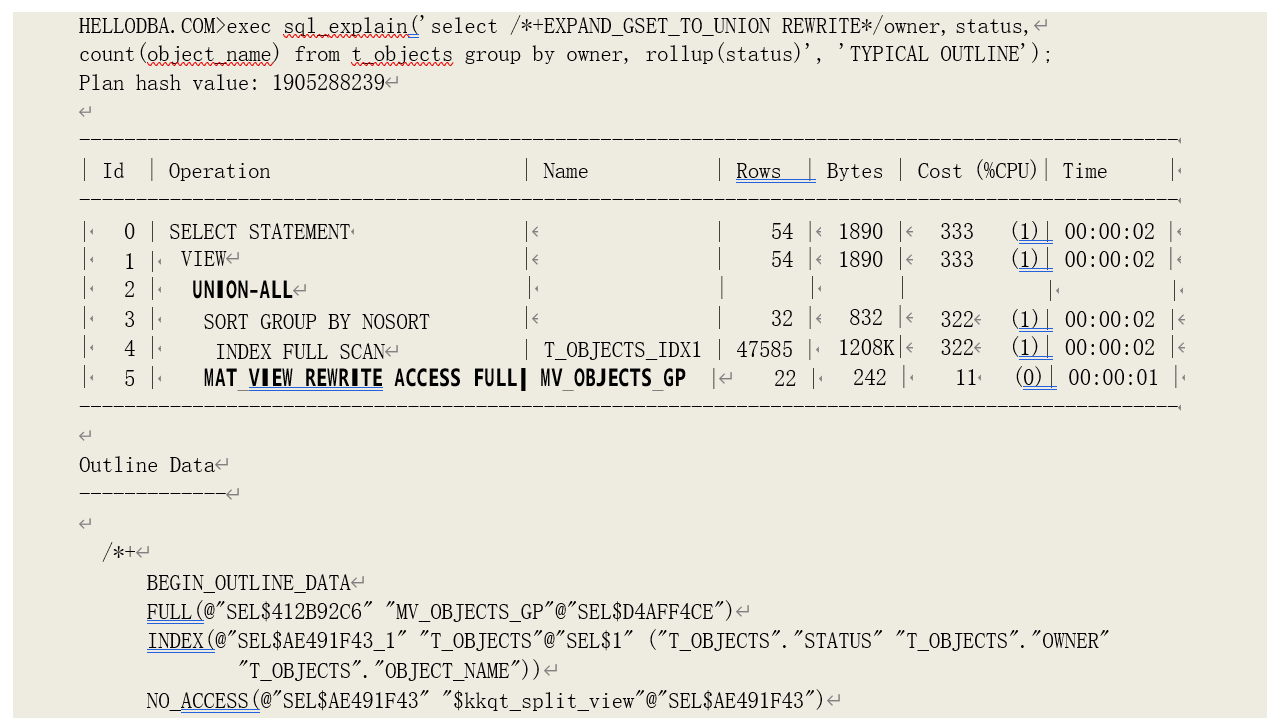Click the SORT GROUP BY NOSORT operation
The height and width of the screenshot is (726, 1274).
tap(316, 322)
